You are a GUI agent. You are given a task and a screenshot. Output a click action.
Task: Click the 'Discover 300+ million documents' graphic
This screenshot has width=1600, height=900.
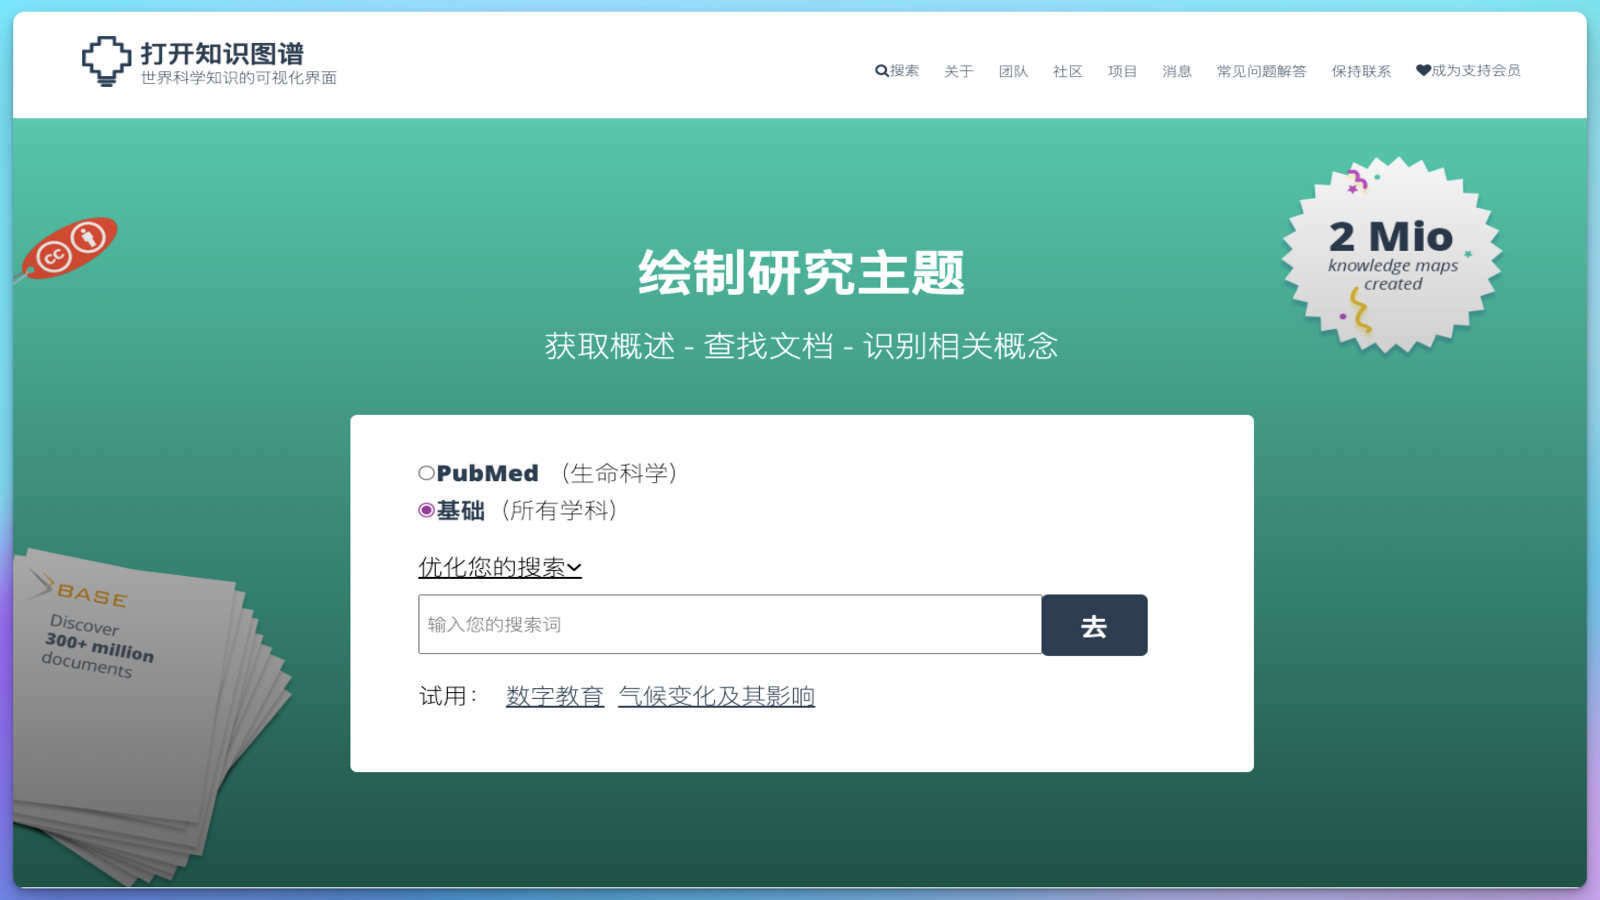pyautogui.click(x=100, y=648)
